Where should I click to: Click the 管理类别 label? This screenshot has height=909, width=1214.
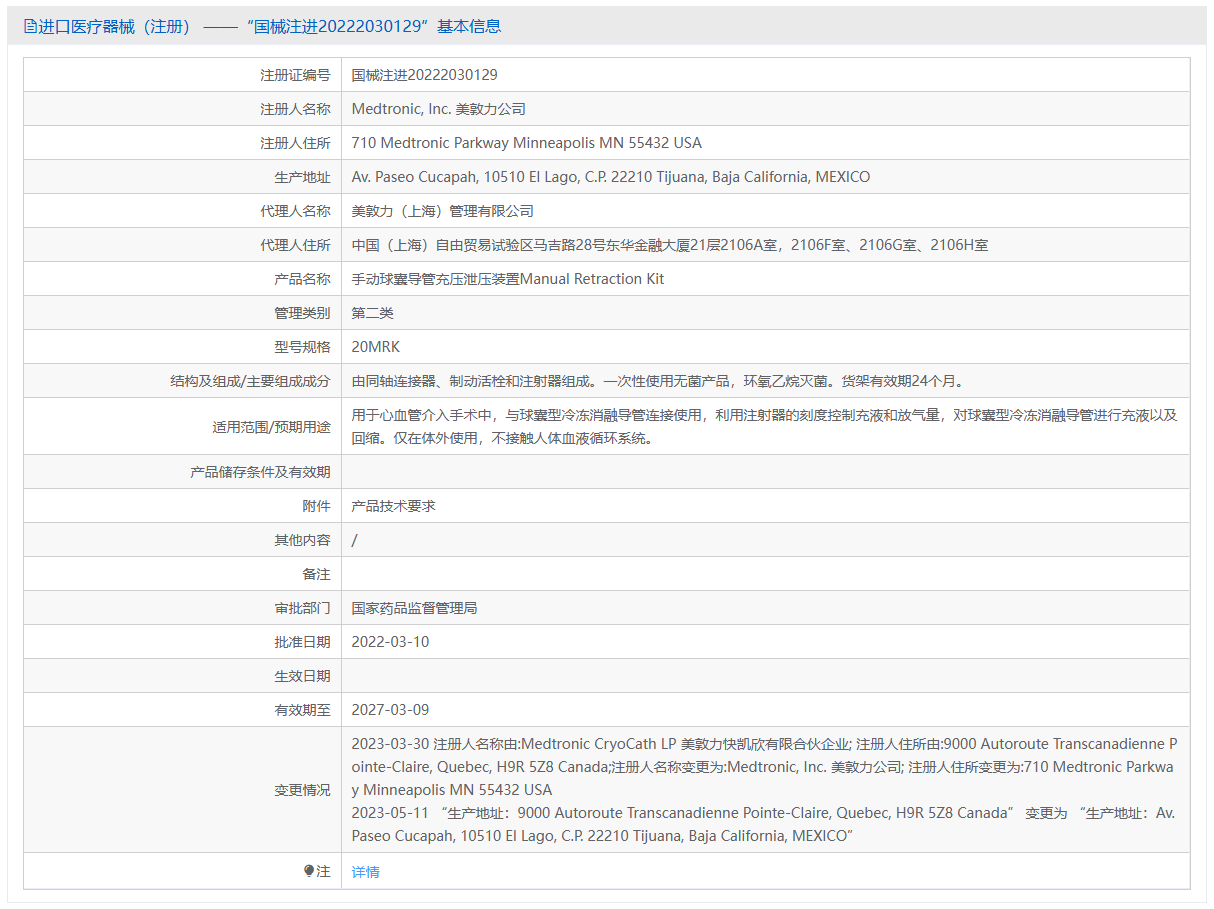coord(302,313)
